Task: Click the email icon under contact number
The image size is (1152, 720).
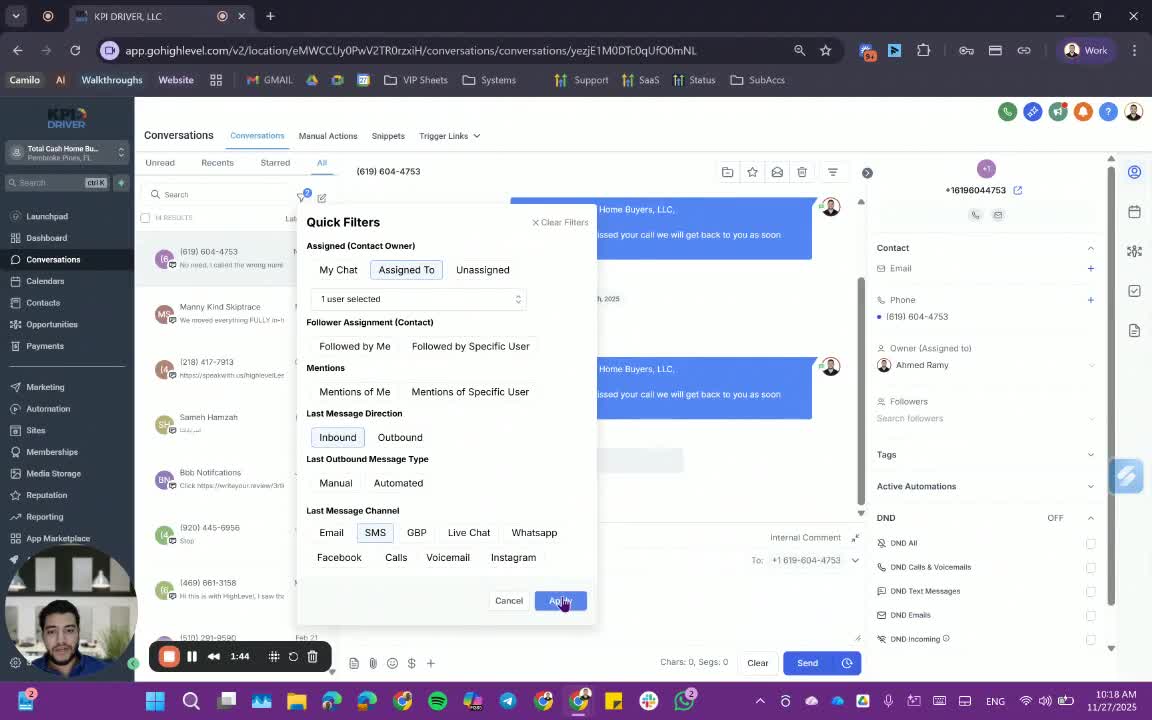Action: pos(998,215)
